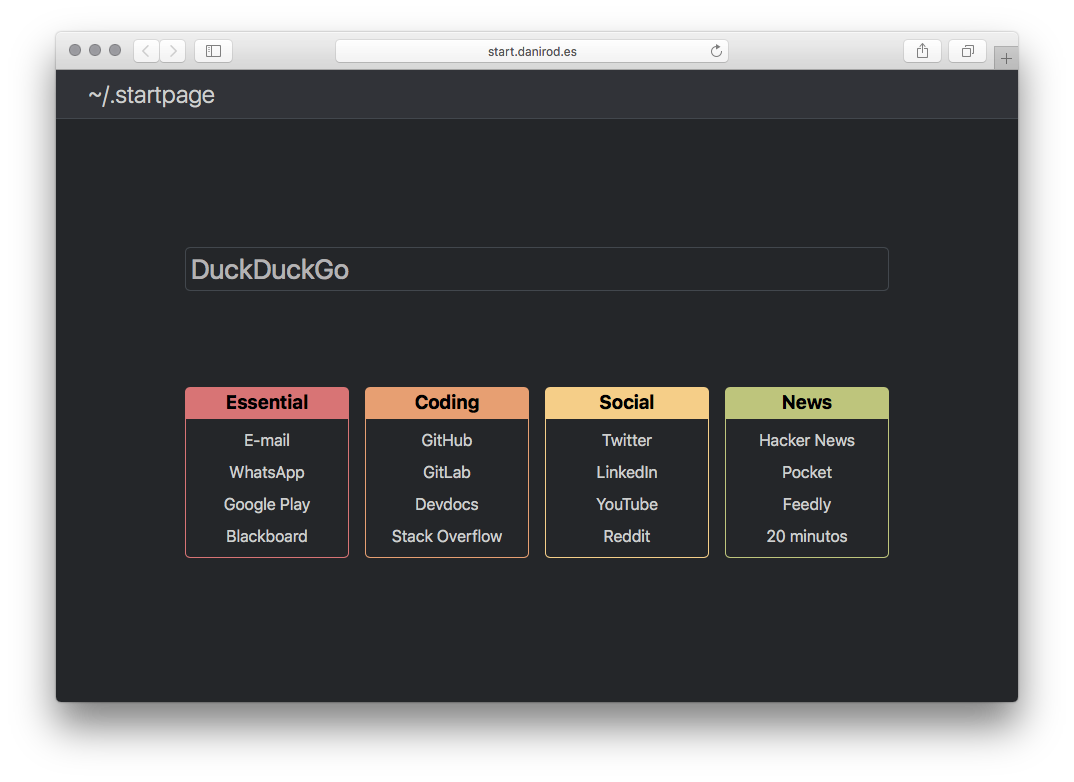Open the WhatsApp link
Screen dimensions: 1074x782
point(267,472)
